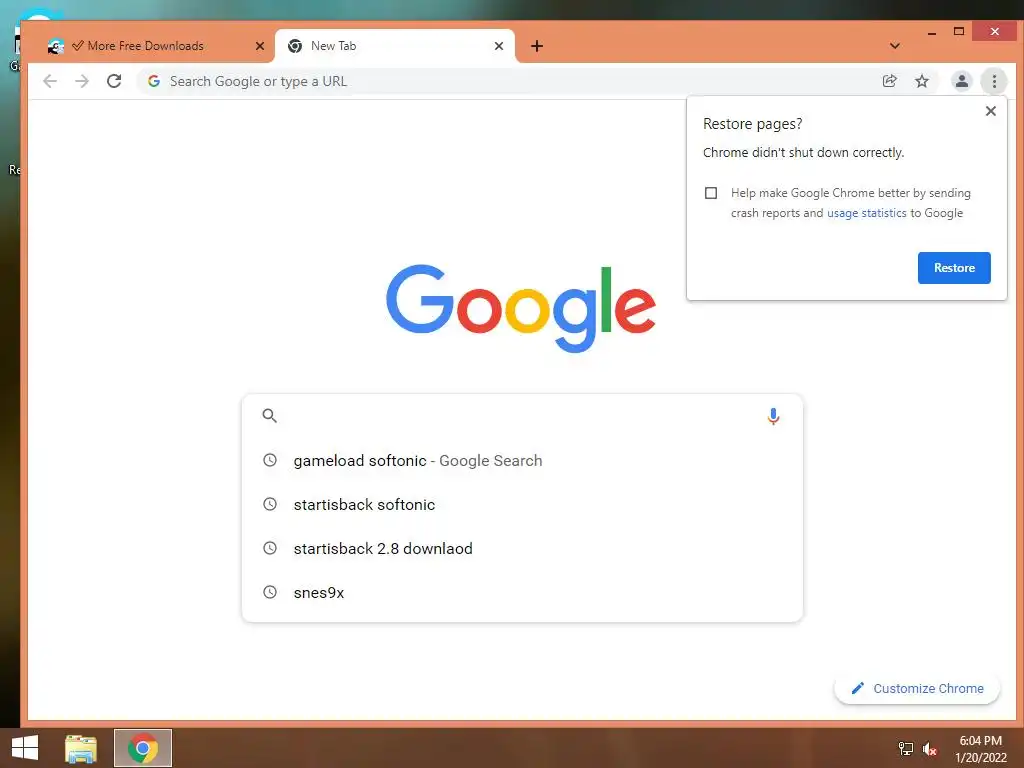1024x768 pixels.
Task: Click the search magnifier icon
Action: (x=270, y=415)
